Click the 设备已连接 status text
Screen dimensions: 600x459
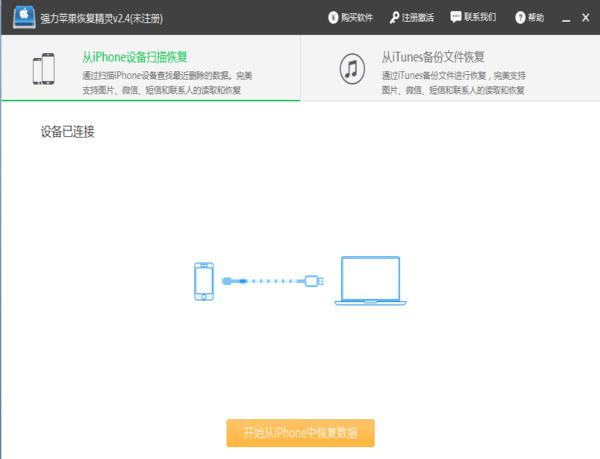coord(67,132)
